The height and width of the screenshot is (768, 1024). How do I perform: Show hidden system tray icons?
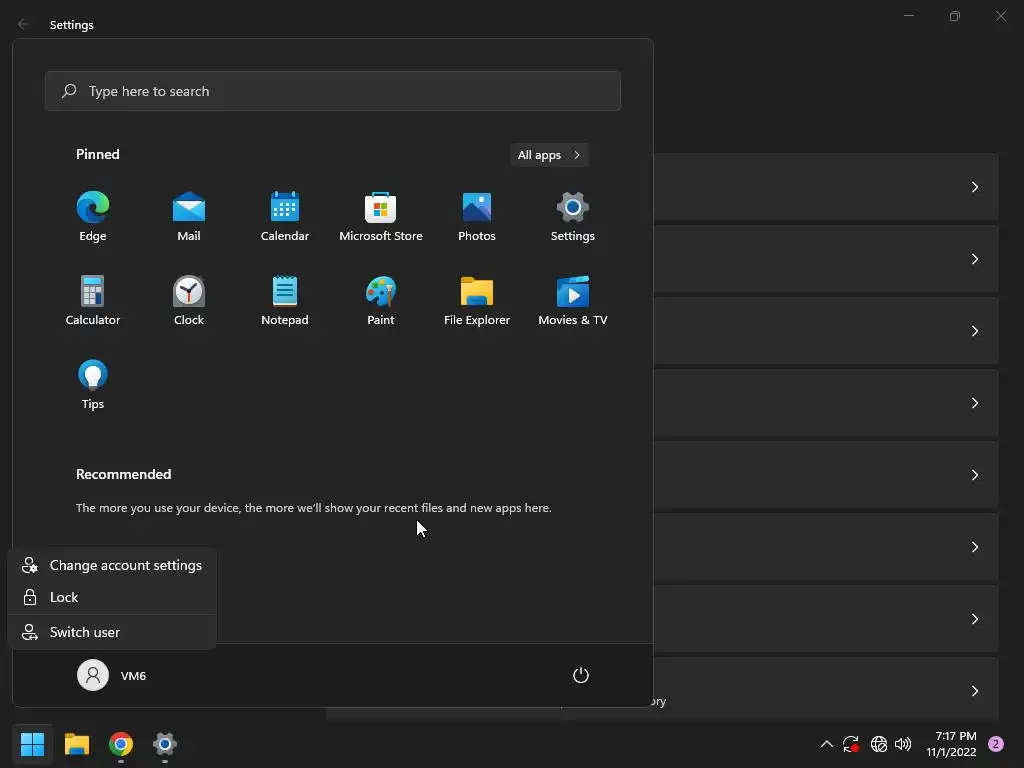point(826,744)
